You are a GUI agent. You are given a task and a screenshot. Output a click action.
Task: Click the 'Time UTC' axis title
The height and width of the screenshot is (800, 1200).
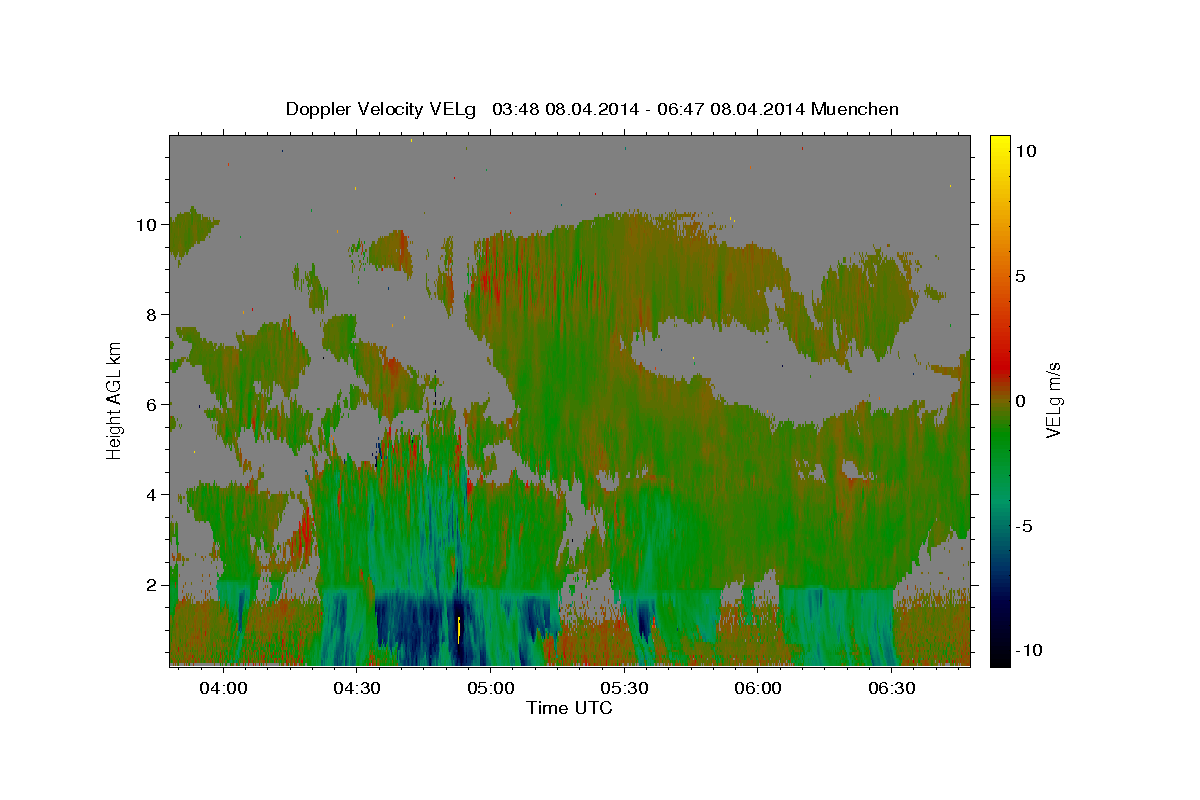coord(569,708)
